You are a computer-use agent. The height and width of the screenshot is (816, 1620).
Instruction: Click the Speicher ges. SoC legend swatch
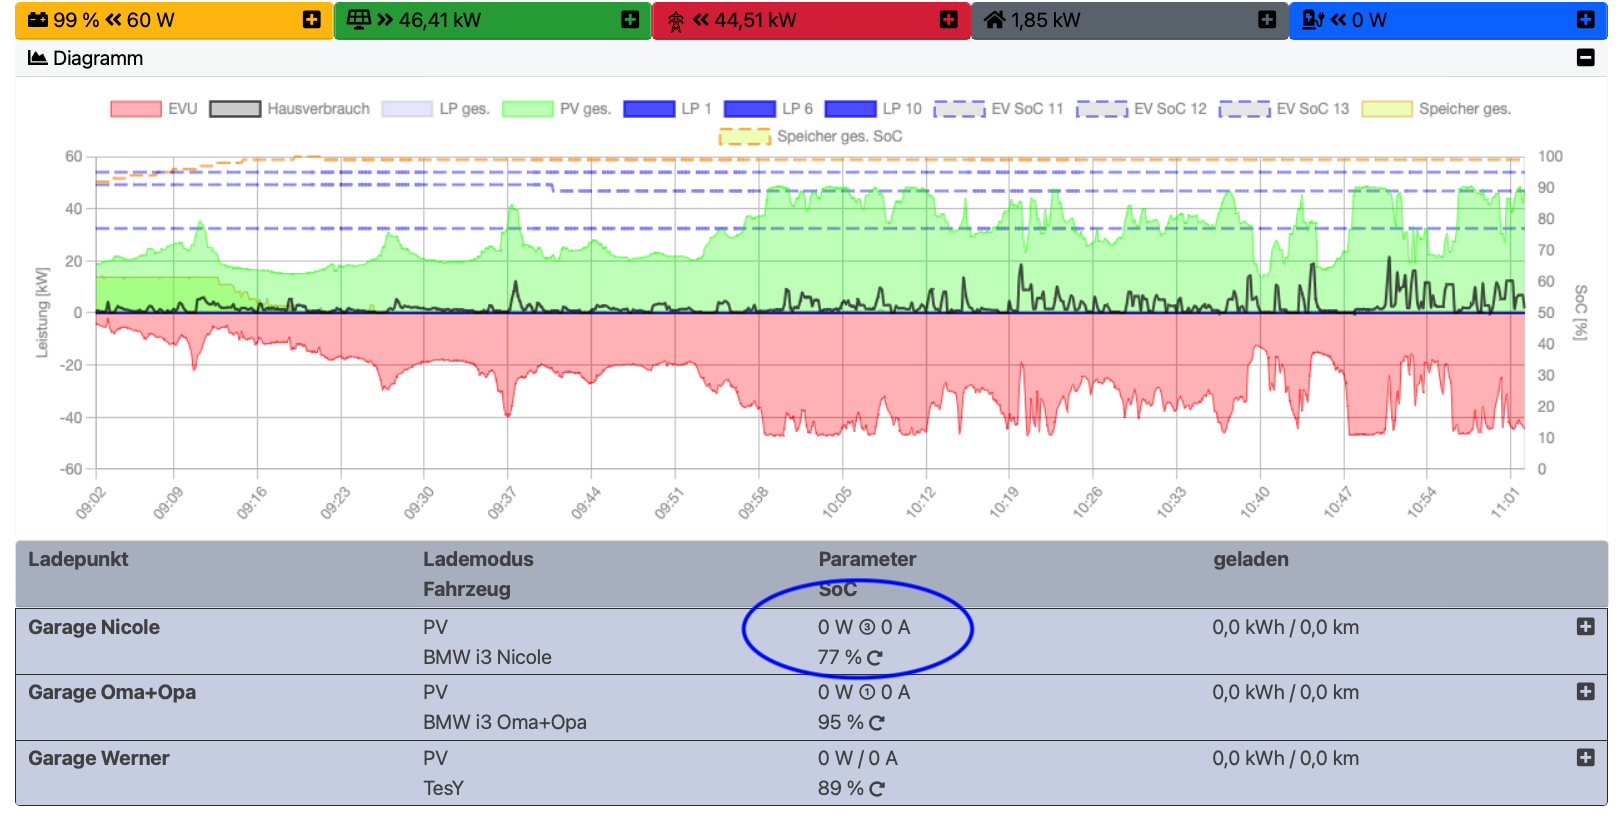pos(745,137)
